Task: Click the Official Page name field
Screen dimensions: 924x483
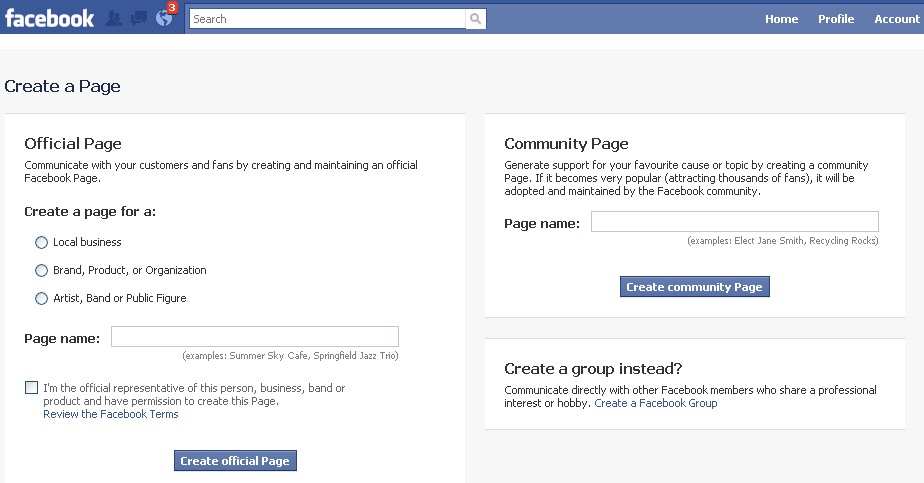Action: click(x=254, y=337)
